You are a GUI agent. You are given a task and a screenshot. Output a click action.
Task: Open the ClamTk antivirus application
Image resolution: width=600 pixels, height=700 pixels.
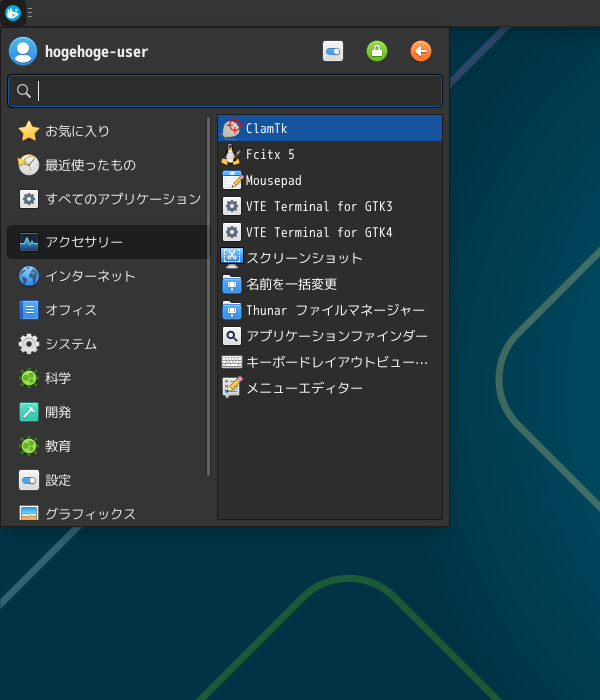click(x=266, y=129)
